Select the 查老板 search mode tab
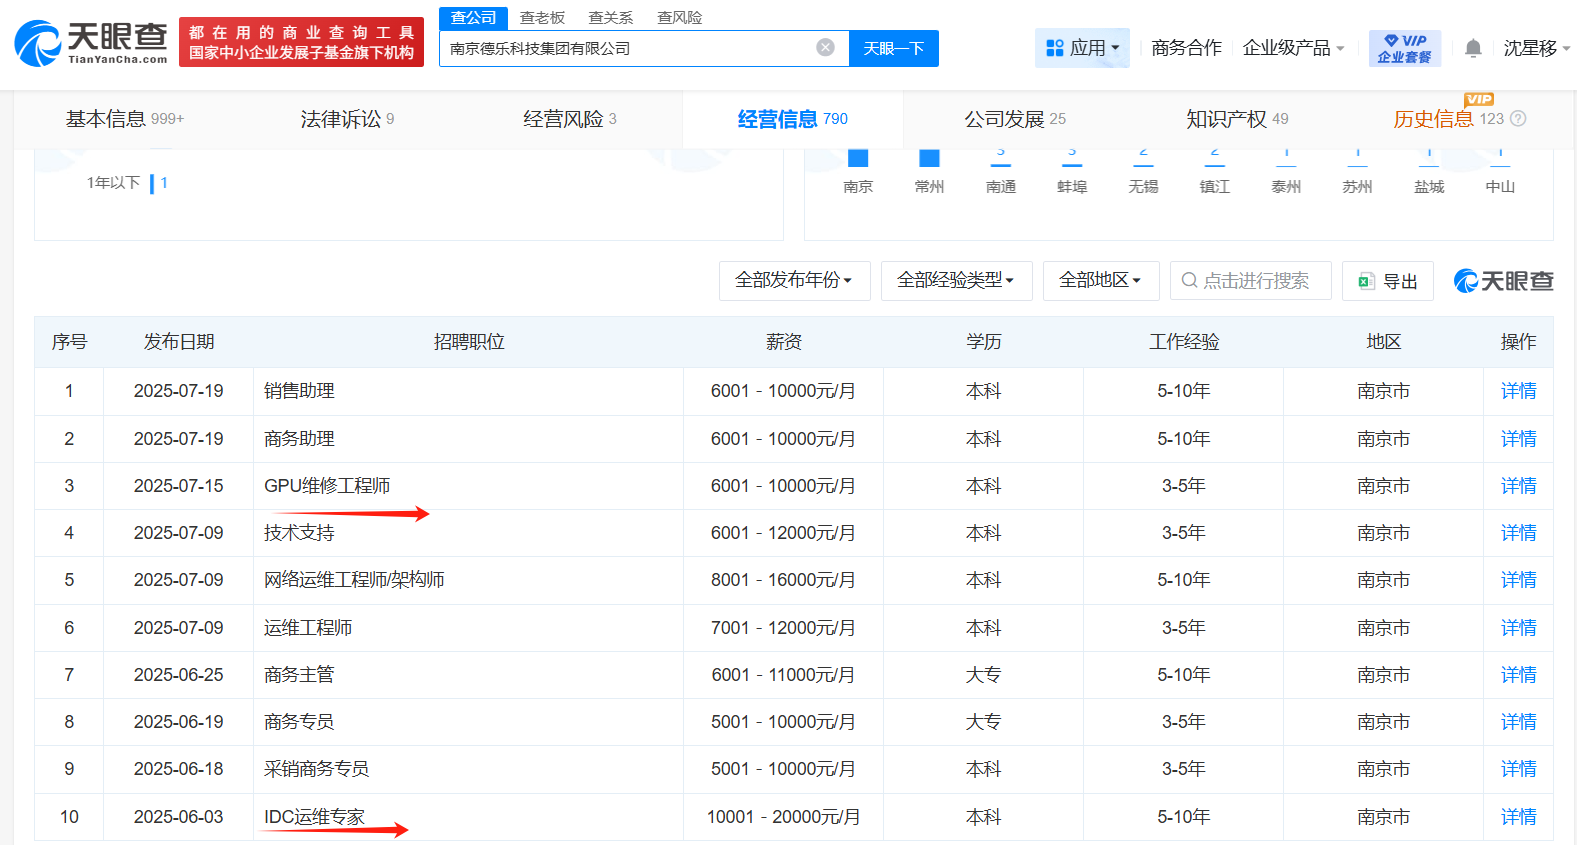This screenshot has width=1577, height=845. click(542, 18)
